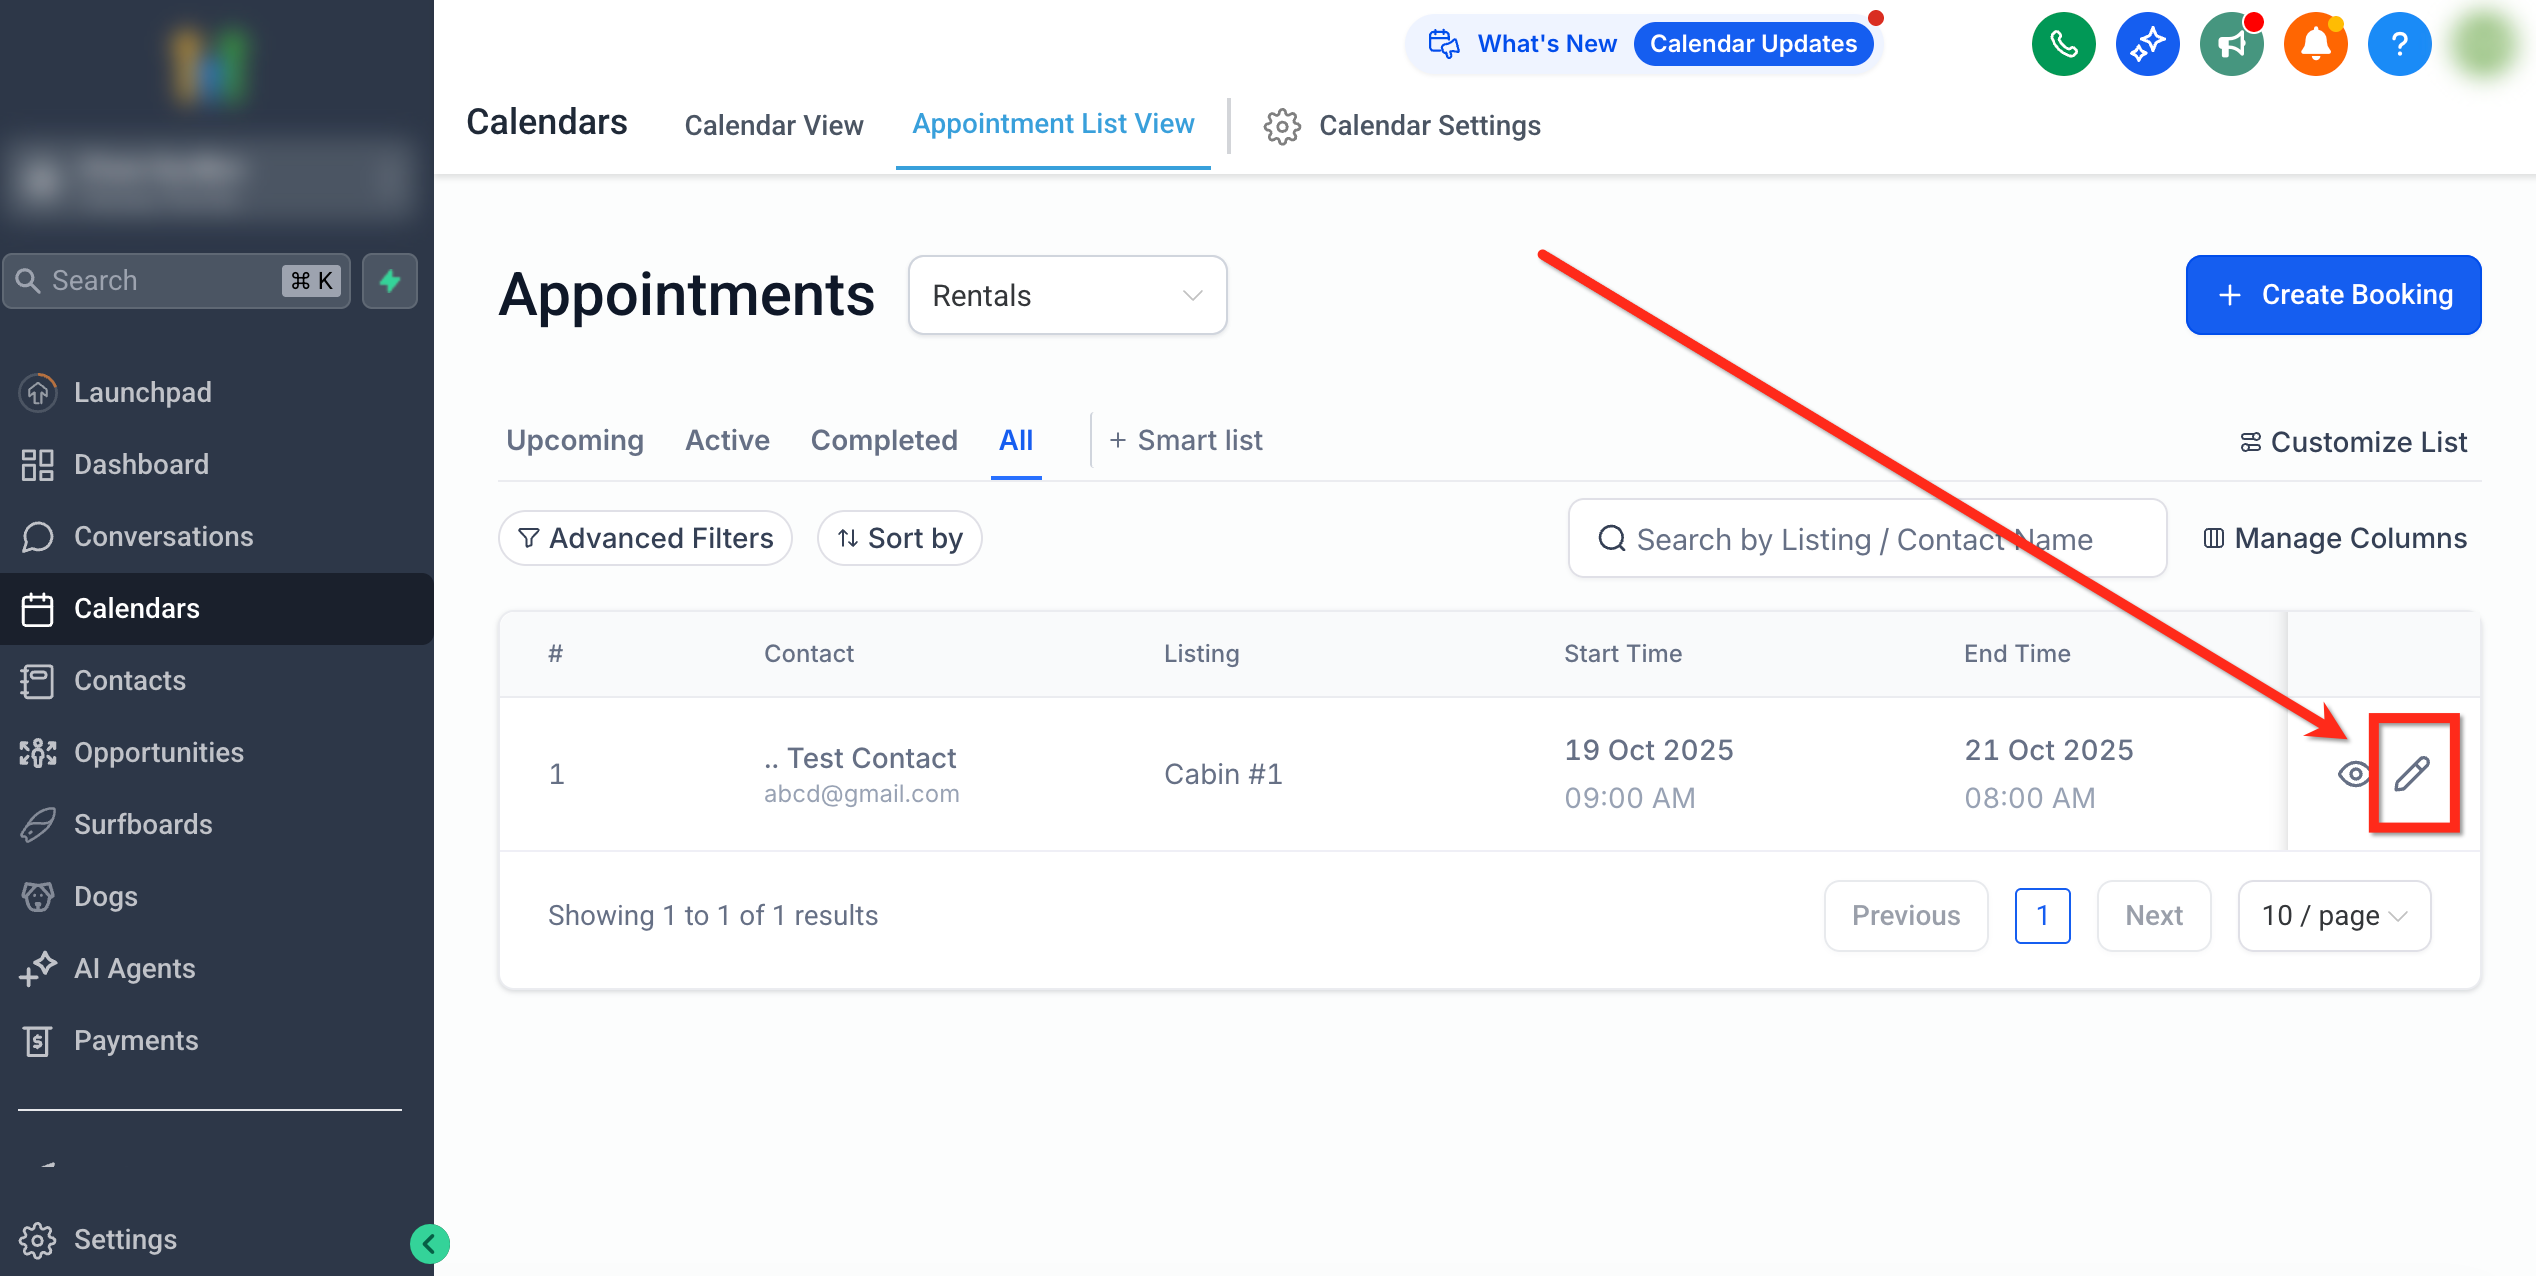This screenshot has height=1276, width=2536.
Task: Click the green phone dialer icon
Action: 2063,44
